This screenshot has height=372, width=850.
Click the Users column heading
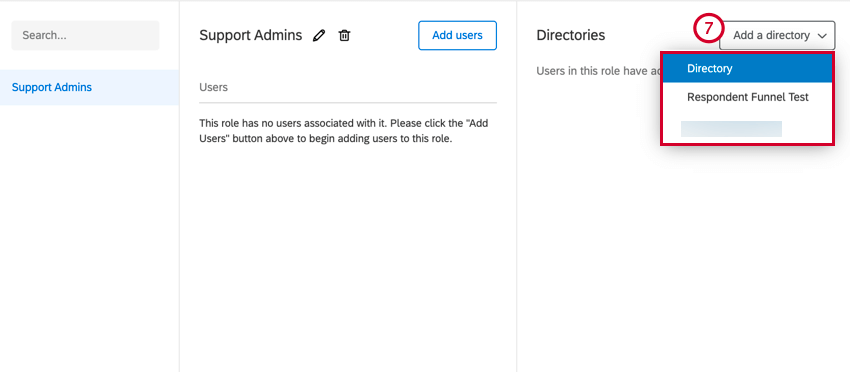pos(214,87)
